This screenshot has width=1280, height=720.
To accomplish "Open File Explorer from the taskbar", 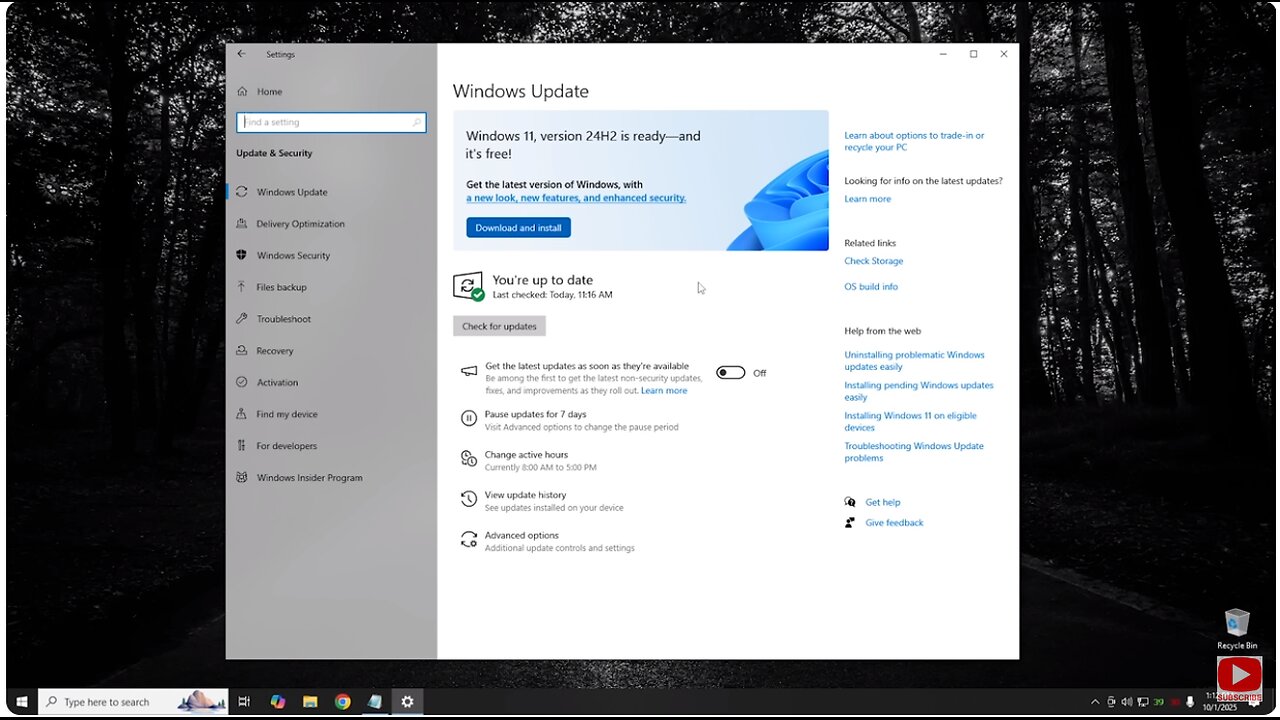I will (x=310, y=702).
